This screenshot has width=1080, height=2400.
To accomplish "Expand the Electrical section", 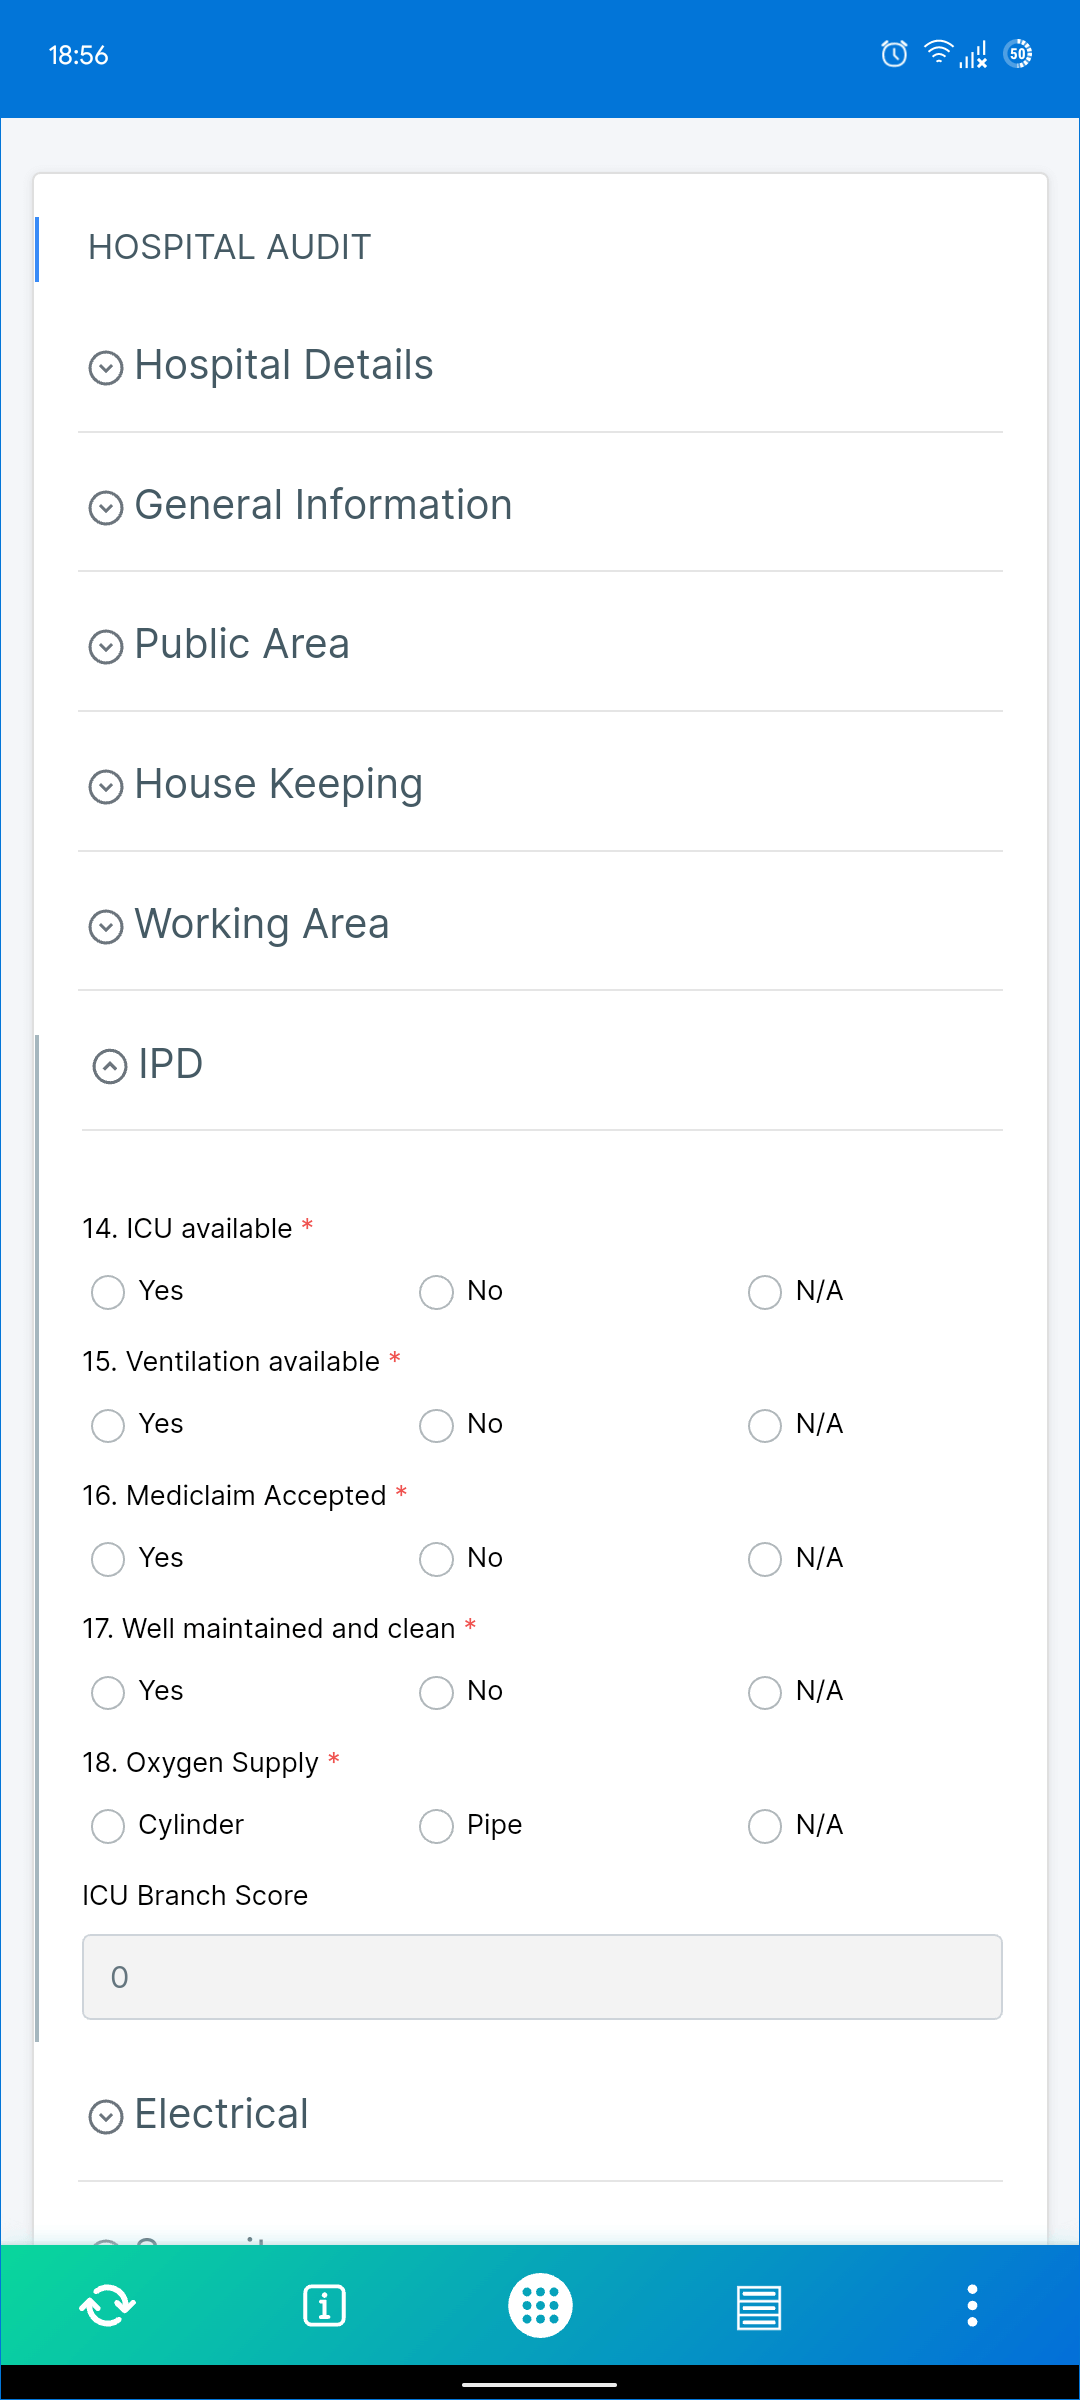I will [x=221, y=2113].
